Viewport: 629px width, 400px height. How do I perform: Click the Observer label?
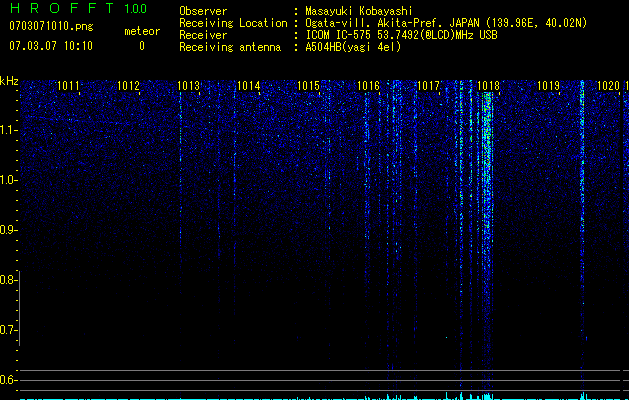pyautogui.click(x=203, y=11)
